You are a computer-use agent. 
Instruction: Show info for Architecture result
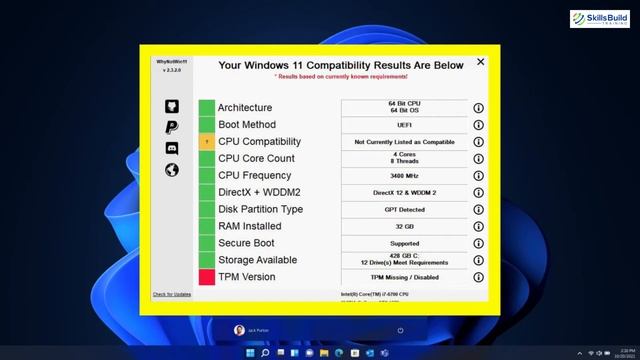click(478, 108)
